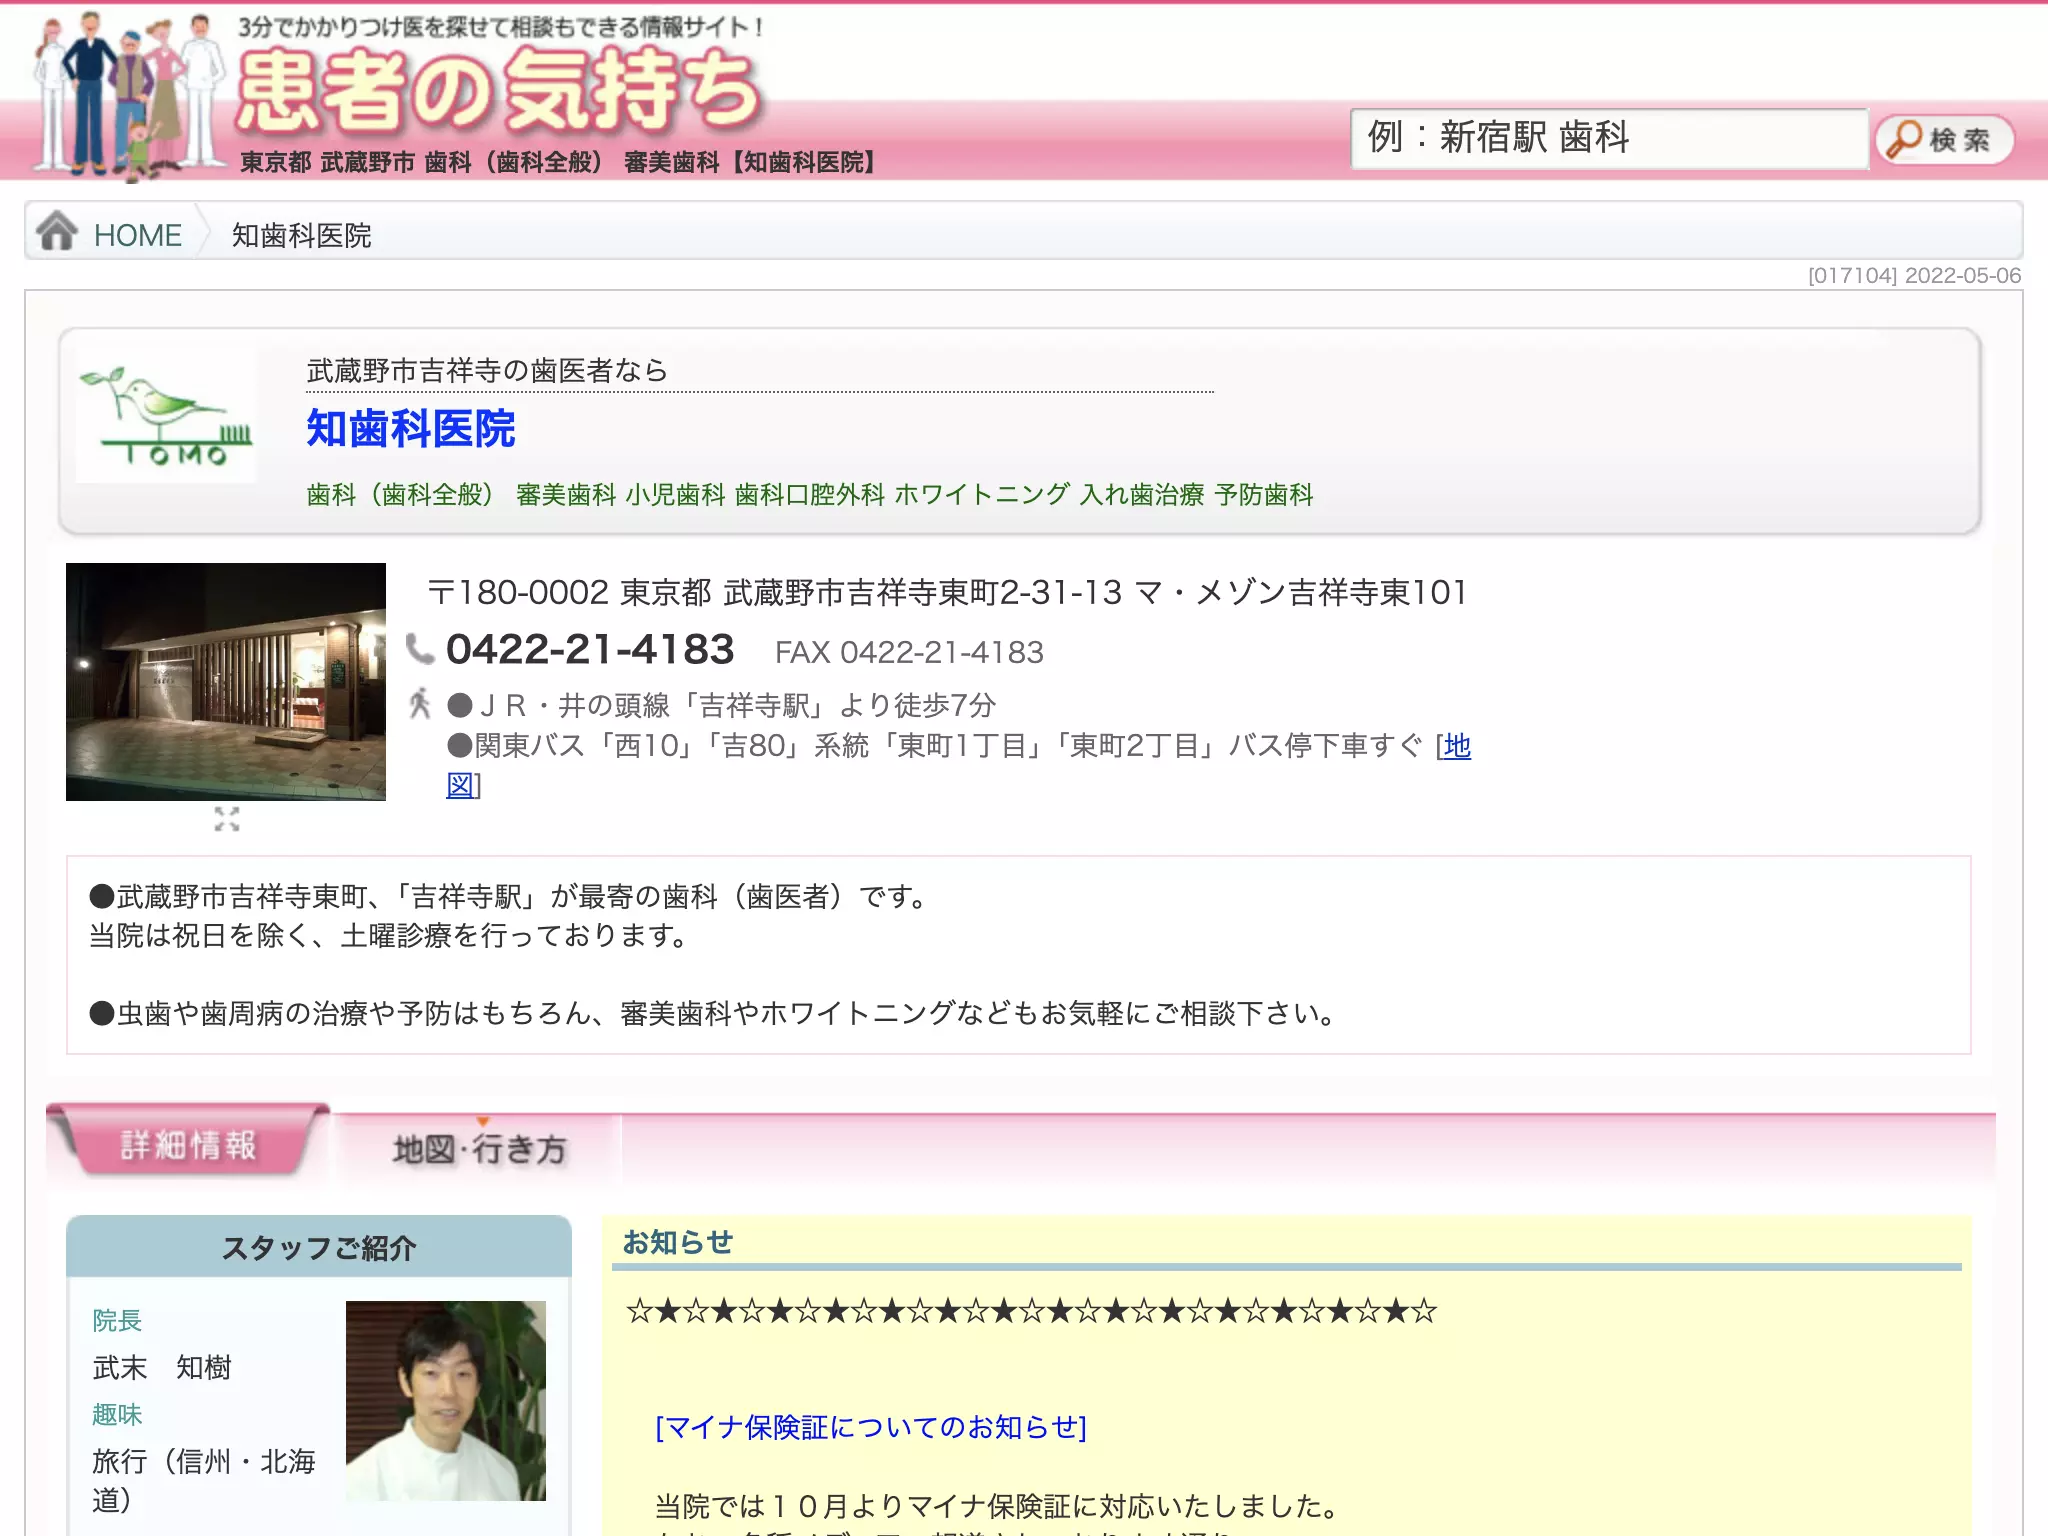Viewport: 2048px width, 1536px height.
Task: Click the TOMO bird clinic logo
Action: (x=166, y=417)
